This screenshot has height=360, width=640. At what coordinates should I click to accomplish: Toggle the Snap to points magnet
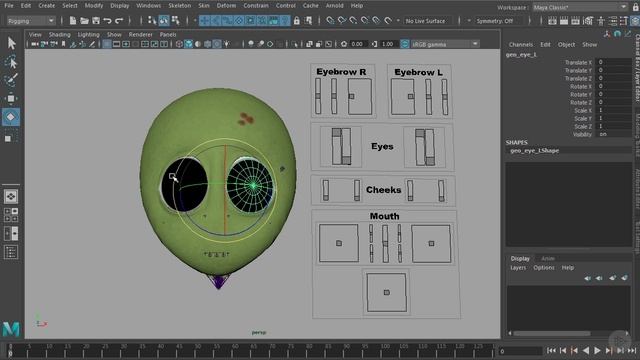tap(353, 21)
